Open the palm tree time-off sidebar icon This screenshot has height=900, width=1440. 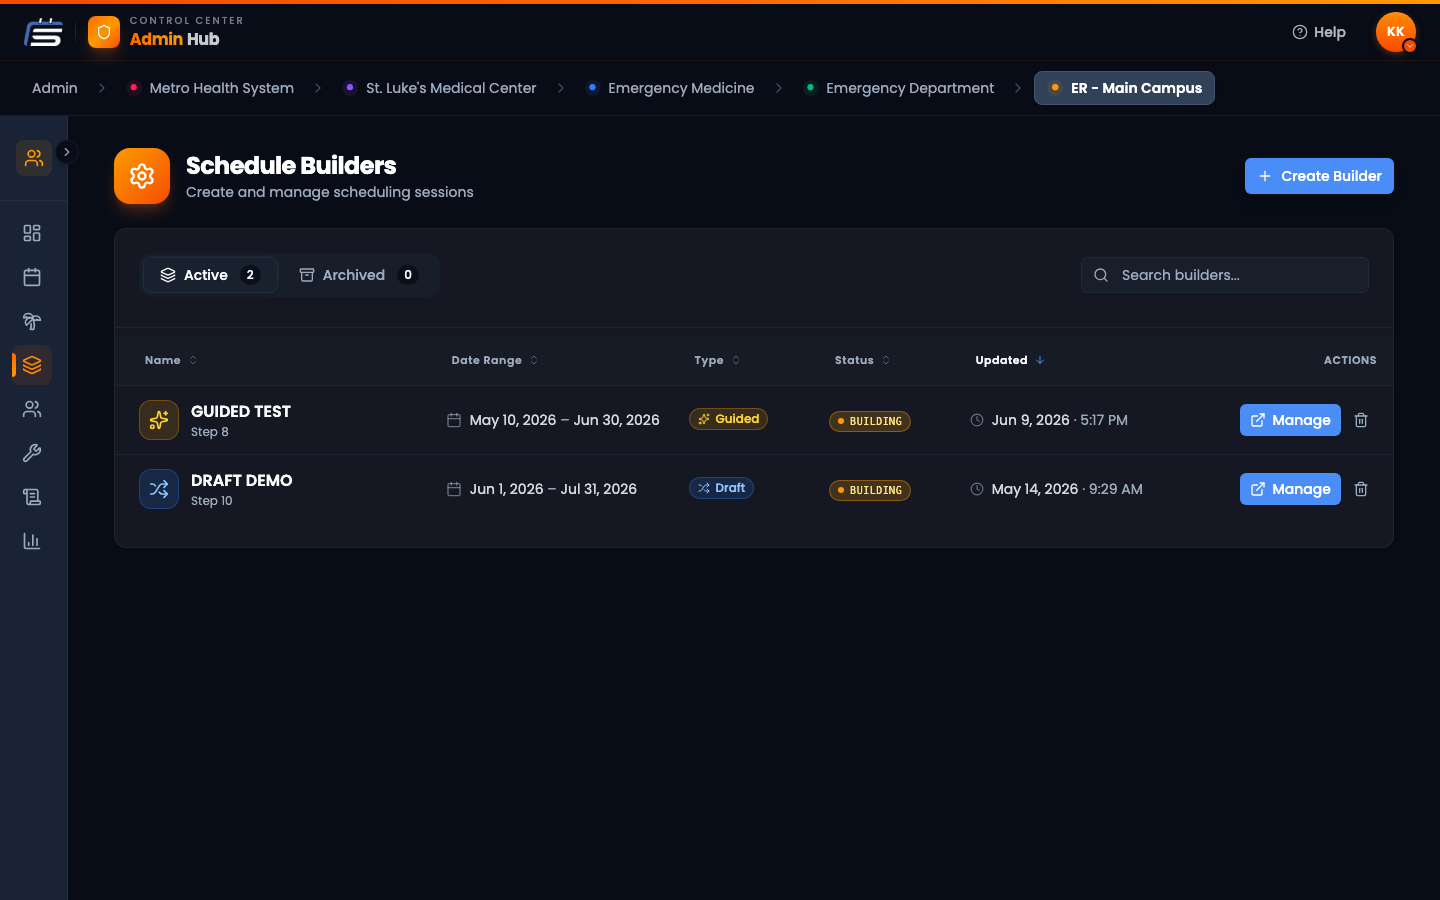point(32,321)
